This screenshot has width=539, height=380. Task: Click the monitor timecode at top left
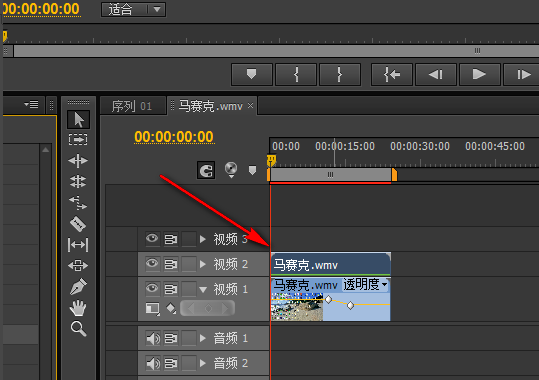pos(41,9)
